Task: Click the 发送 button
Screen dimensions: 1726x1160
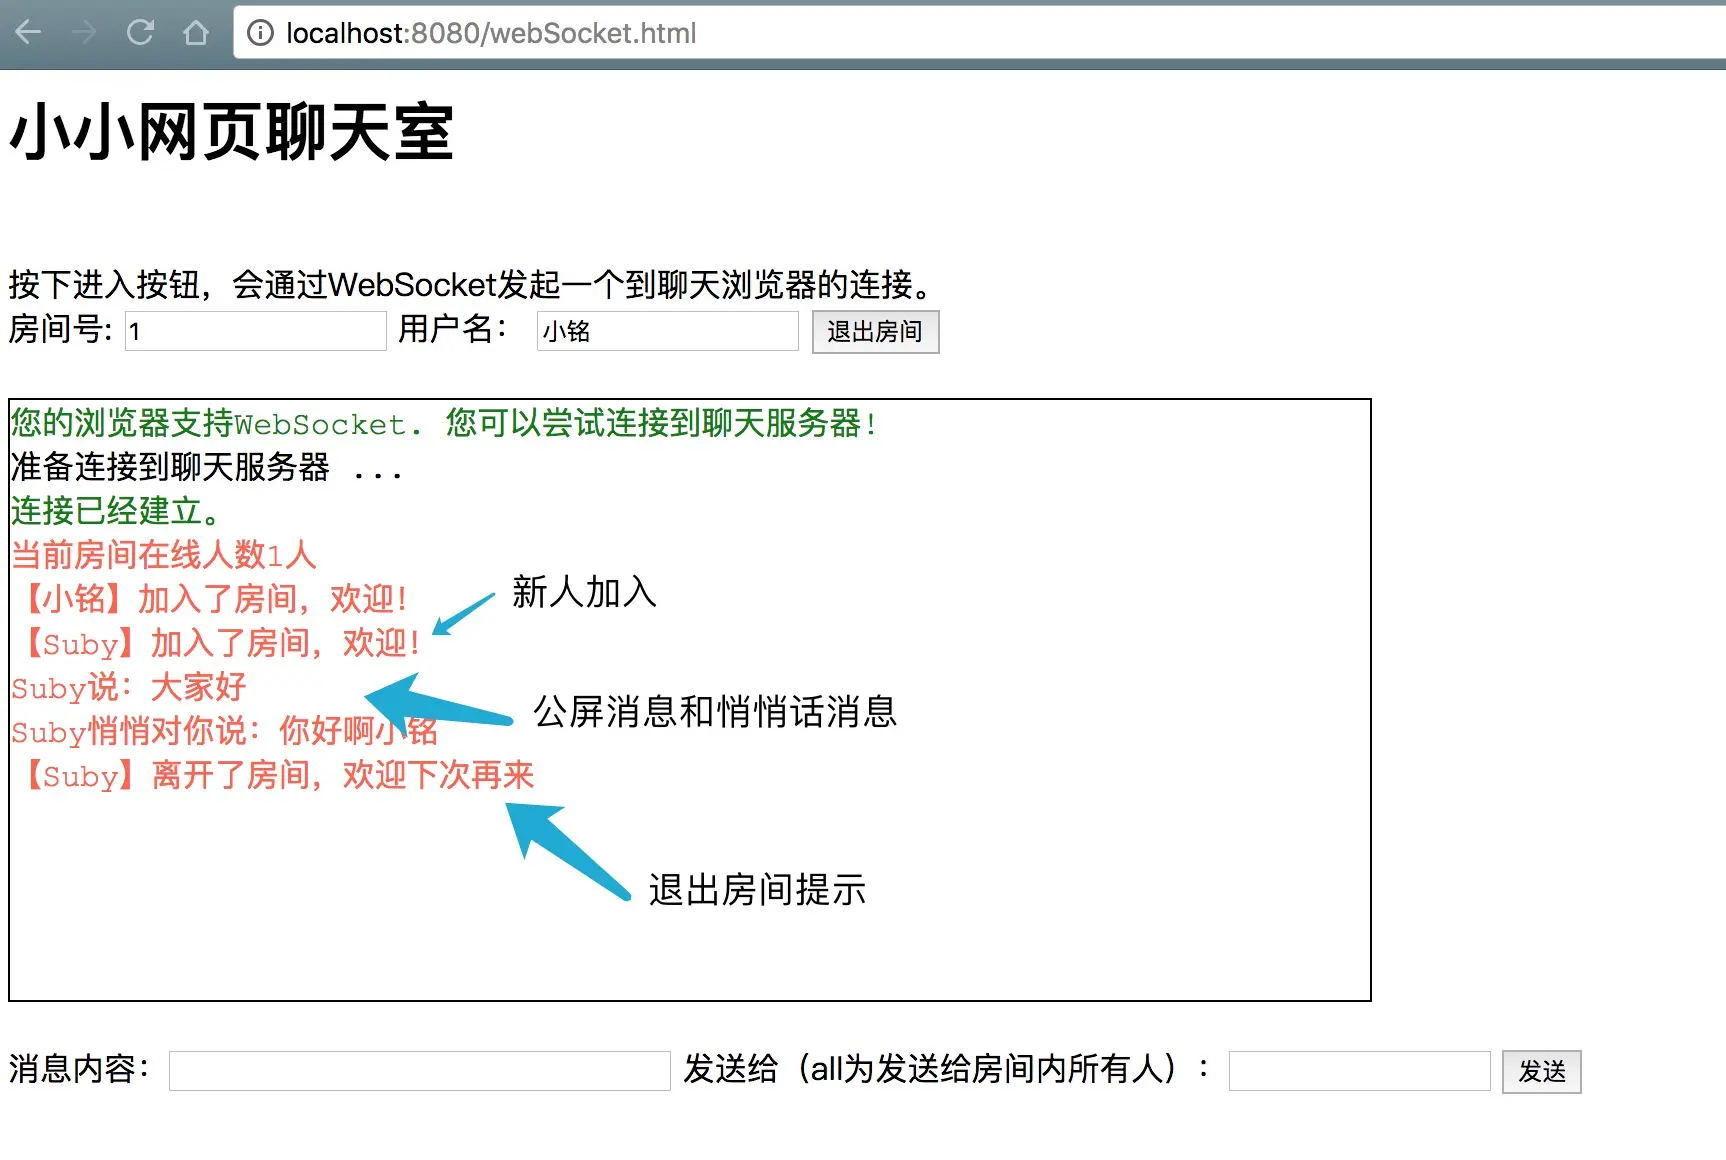Action: click(1541, 1072)
